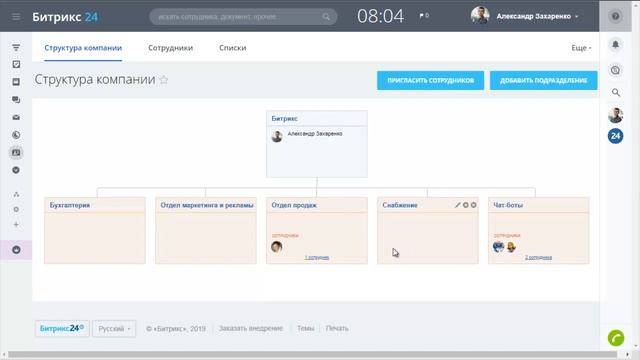Open the Русский language dropdown

point(114,329)
